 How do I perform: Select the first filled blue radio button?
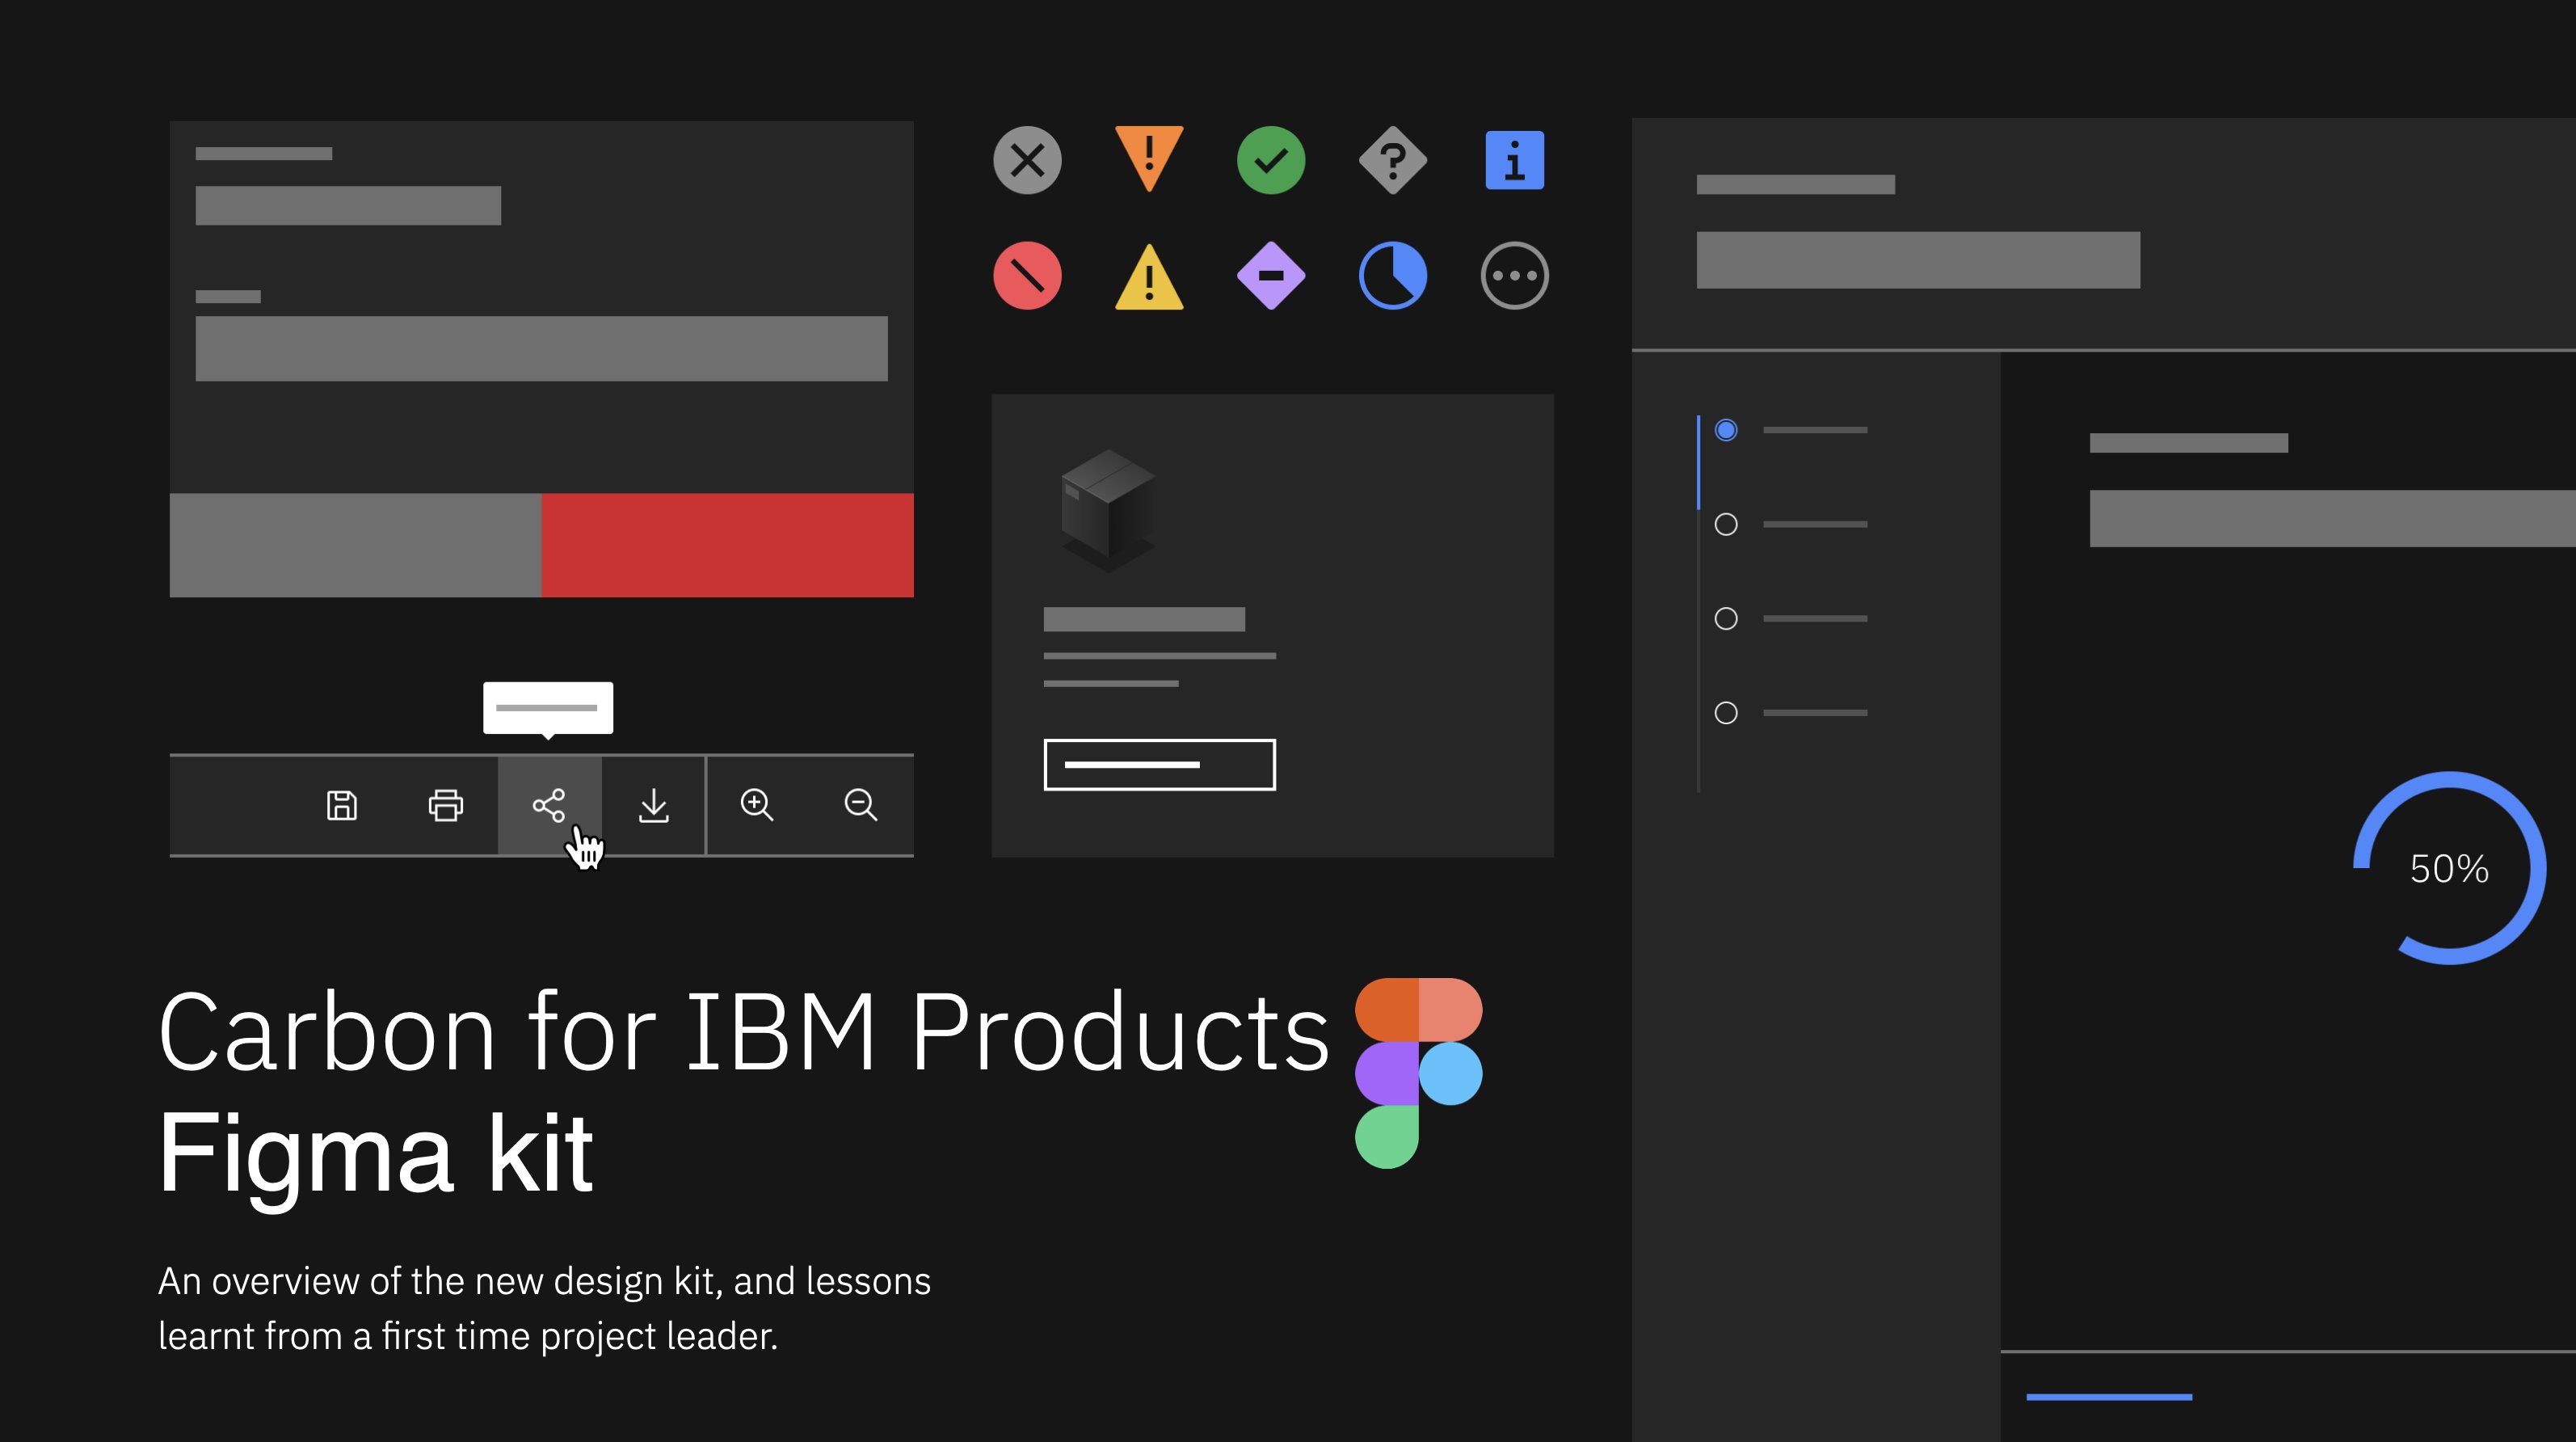point(1726,430)
